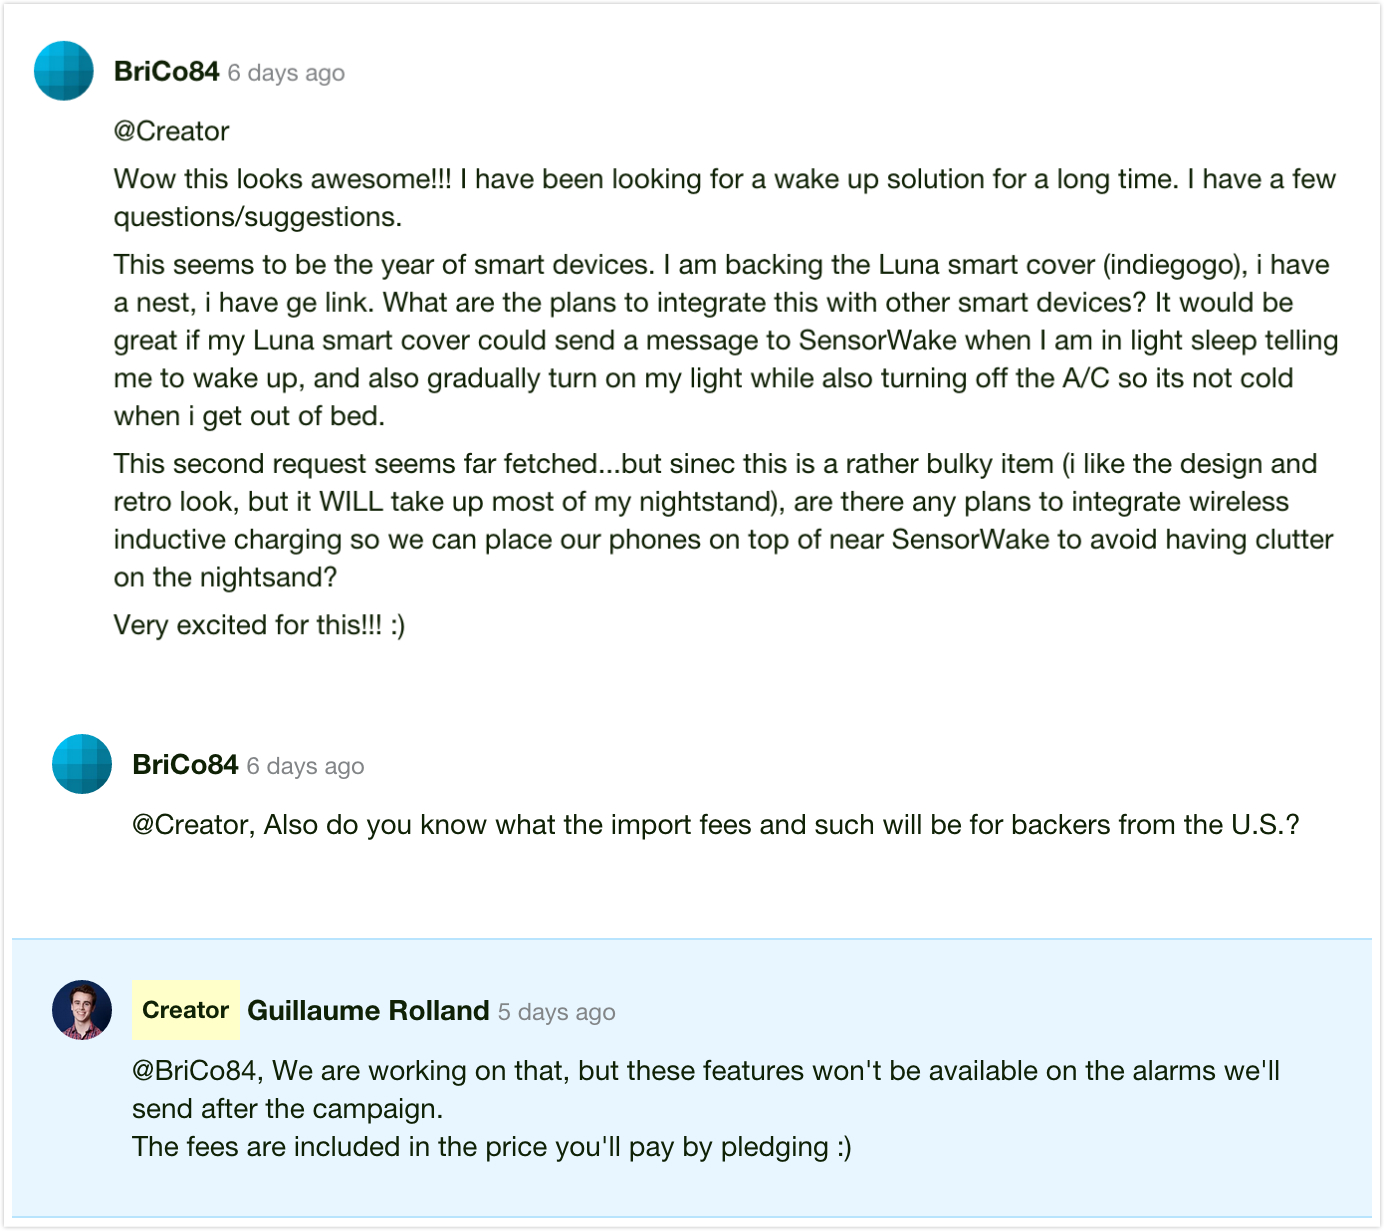Click 'The fees are included' sentence in the reply
Screen dimensions: 1384x1231
pyautogui.click(x=491, y=1147)
